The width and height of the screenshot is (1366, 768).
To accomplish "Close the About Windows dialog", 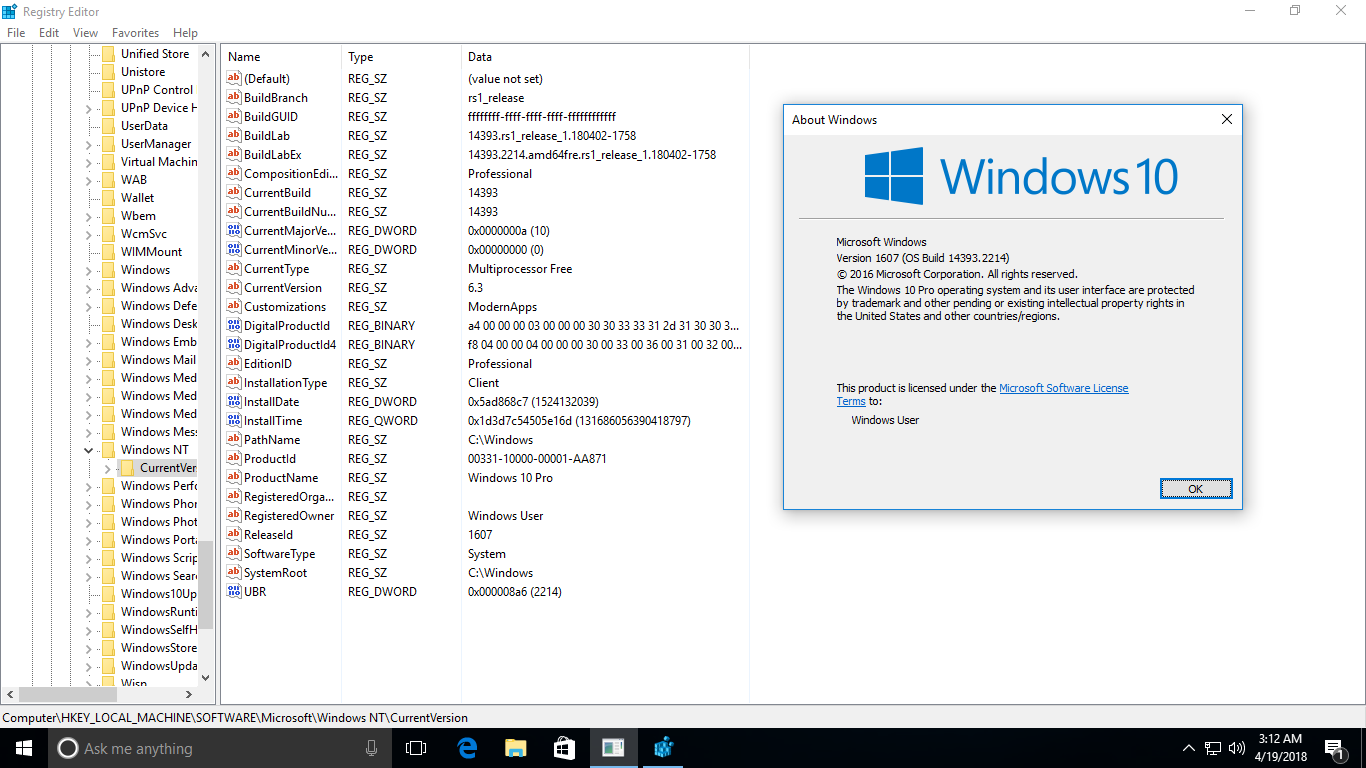I will pyautogui.click(x=1227, y=119).
